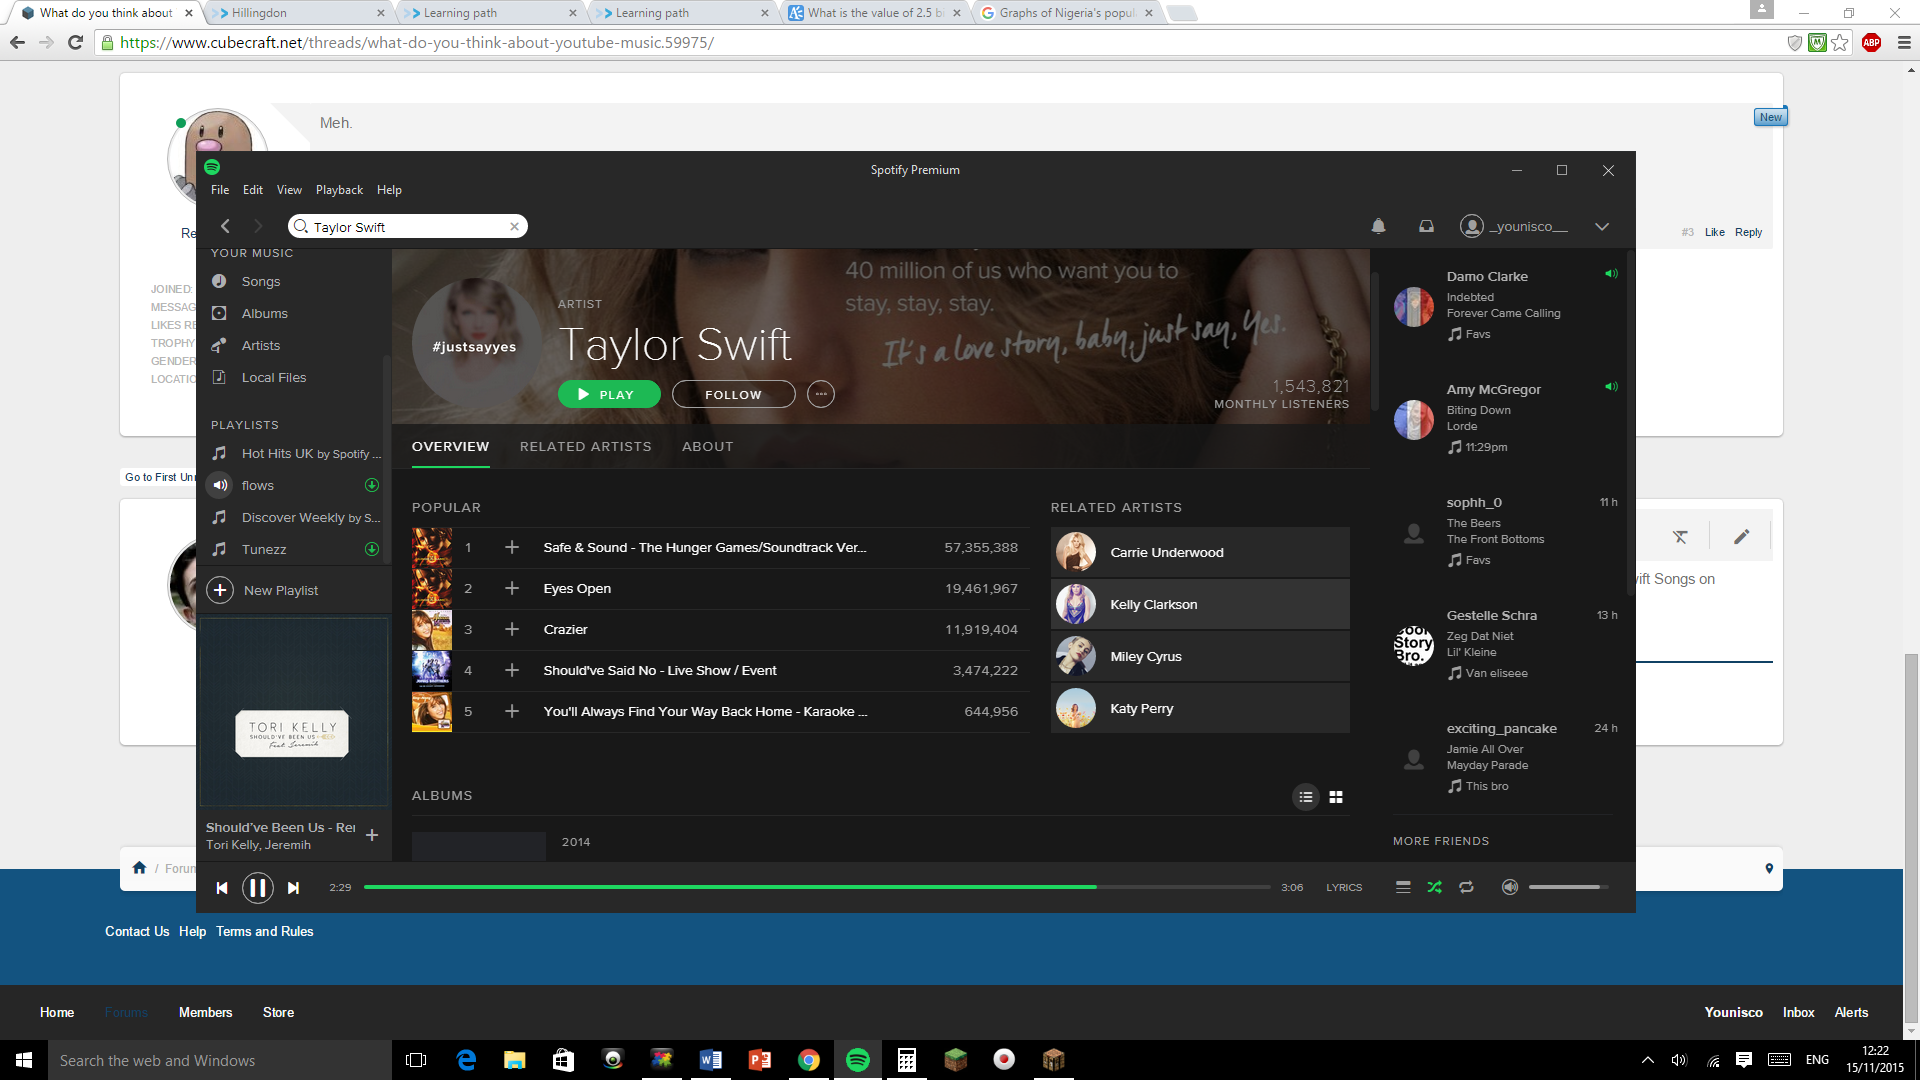Open related artist Kelly Clarkson
1920x1080 pixels.
tap(1200, 604)
